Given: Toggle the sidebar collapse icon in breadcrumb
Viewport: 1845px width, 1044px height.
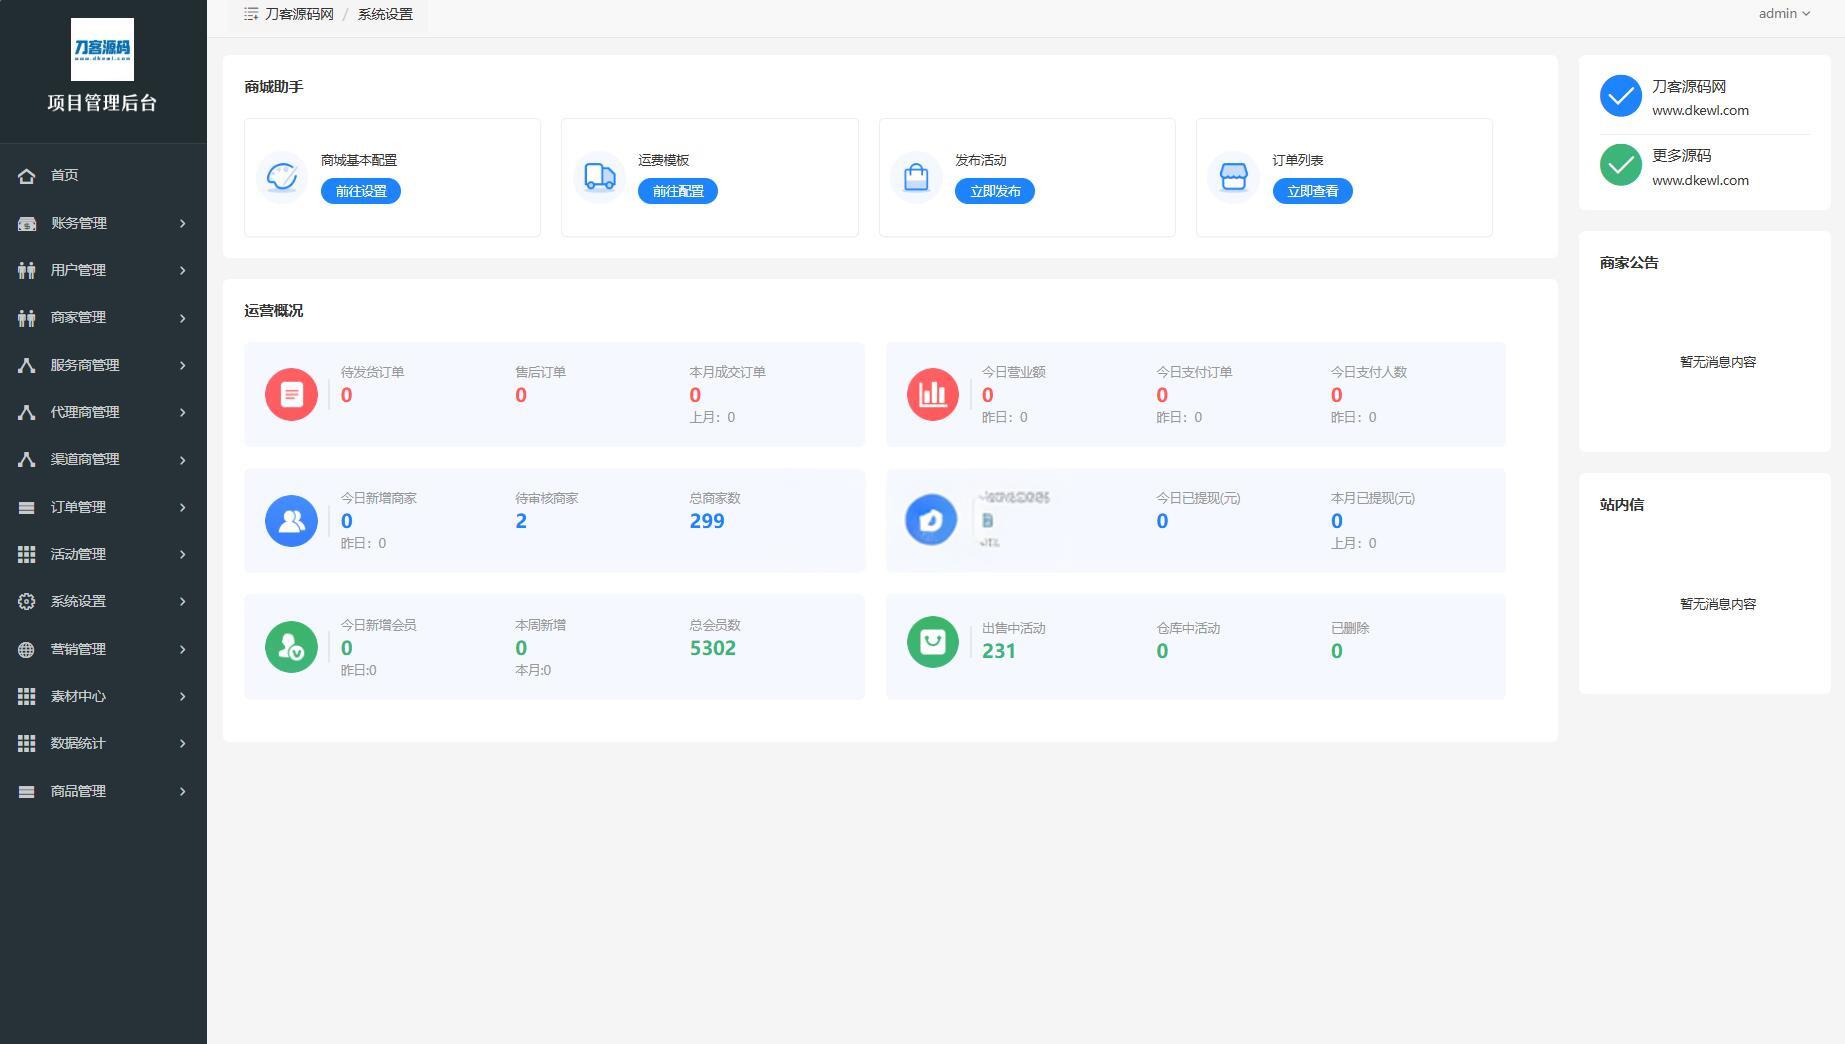Looking at the screenshot, I should tap(251, 14).
